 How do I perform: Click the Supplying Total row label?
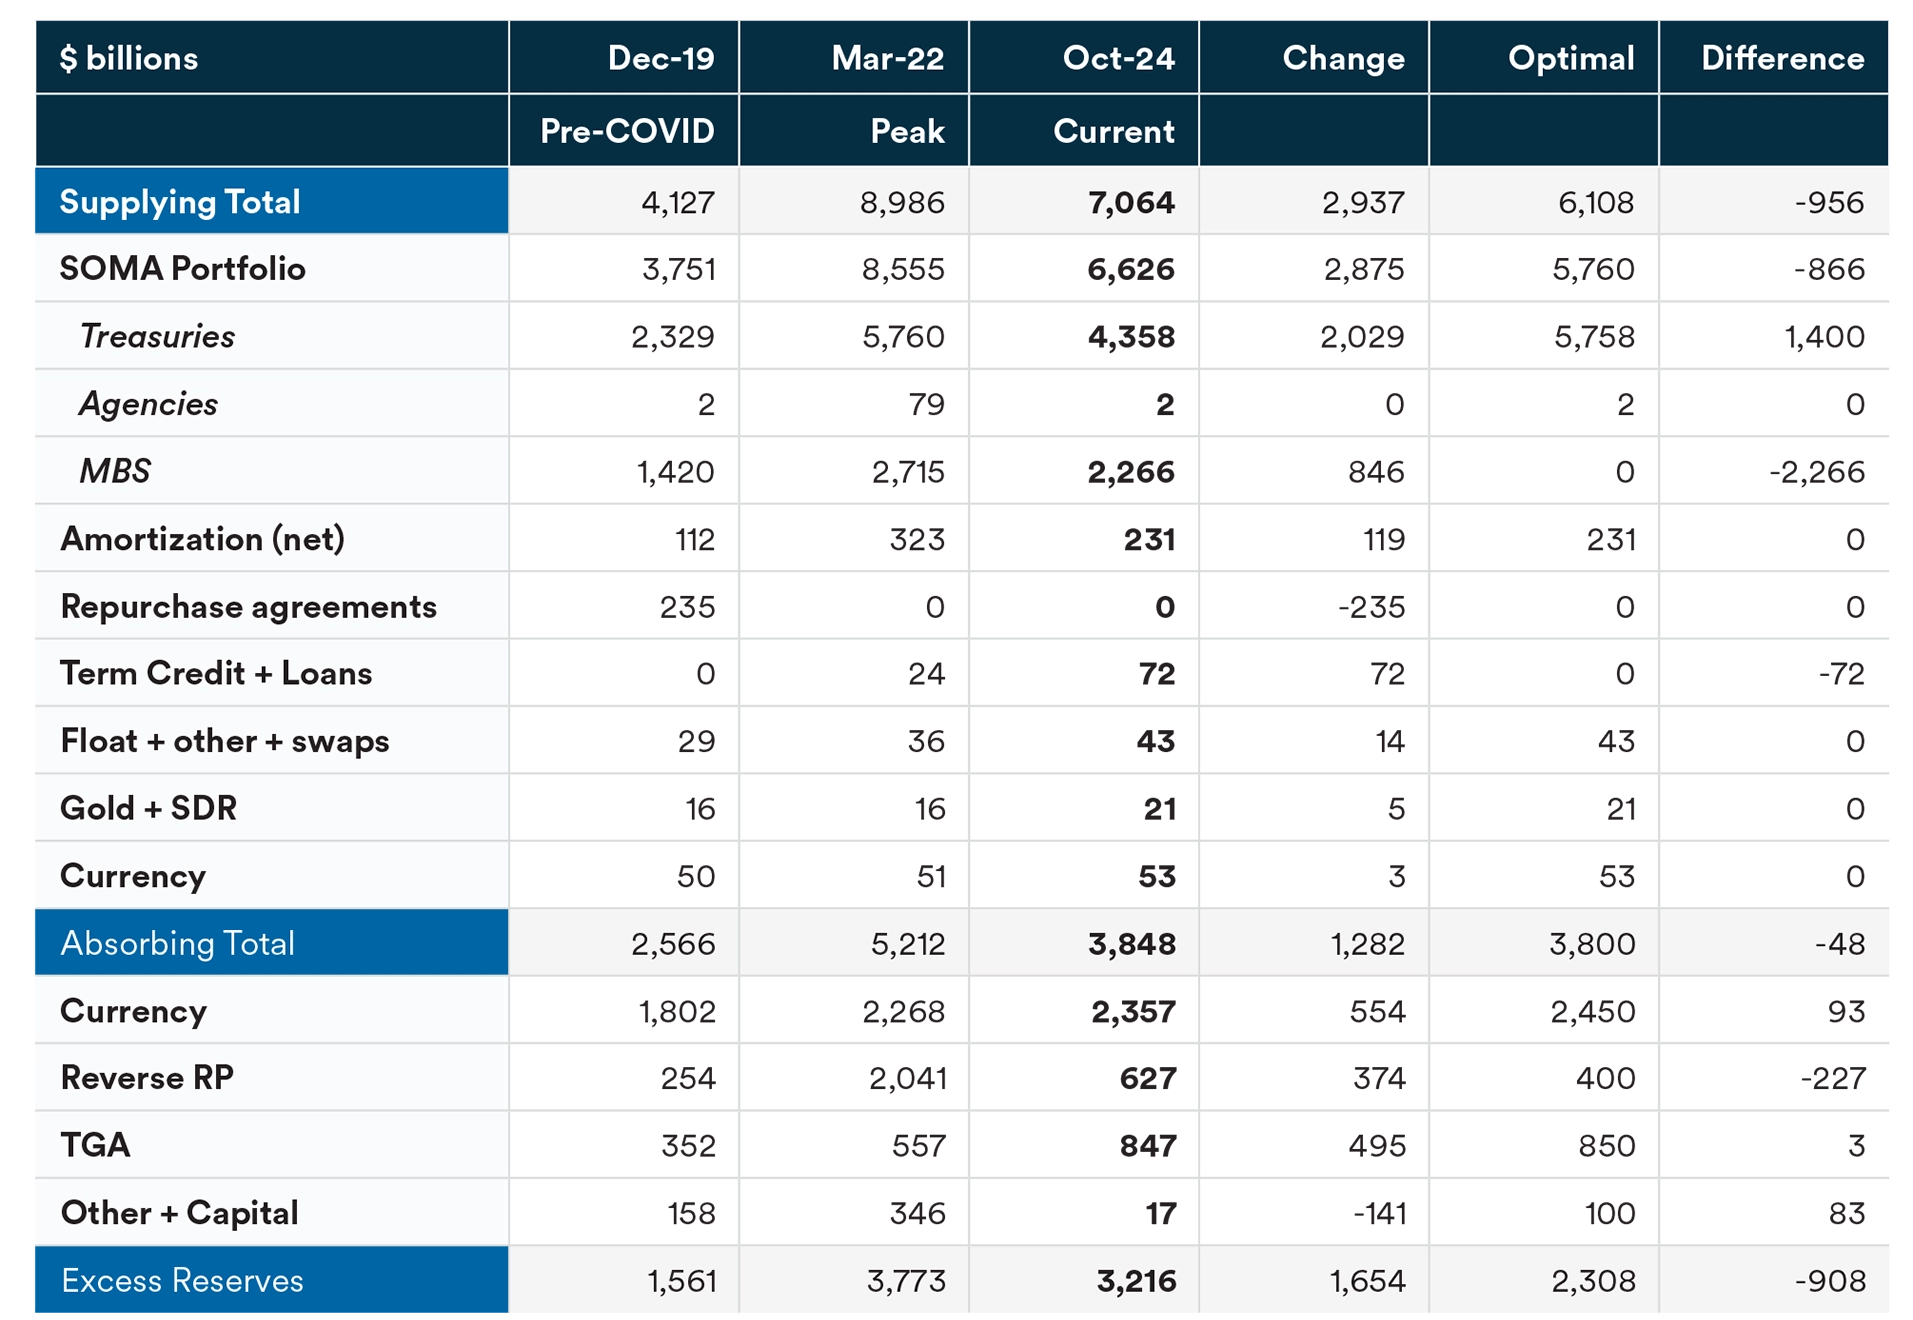pyautogui.click(x=180, y=202)
